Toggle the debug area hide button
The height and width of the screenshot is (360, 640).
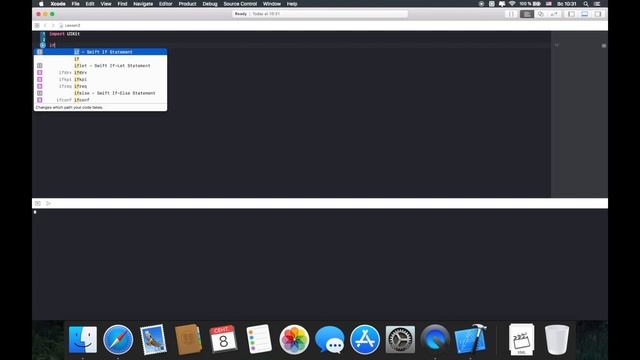point(38,203)
